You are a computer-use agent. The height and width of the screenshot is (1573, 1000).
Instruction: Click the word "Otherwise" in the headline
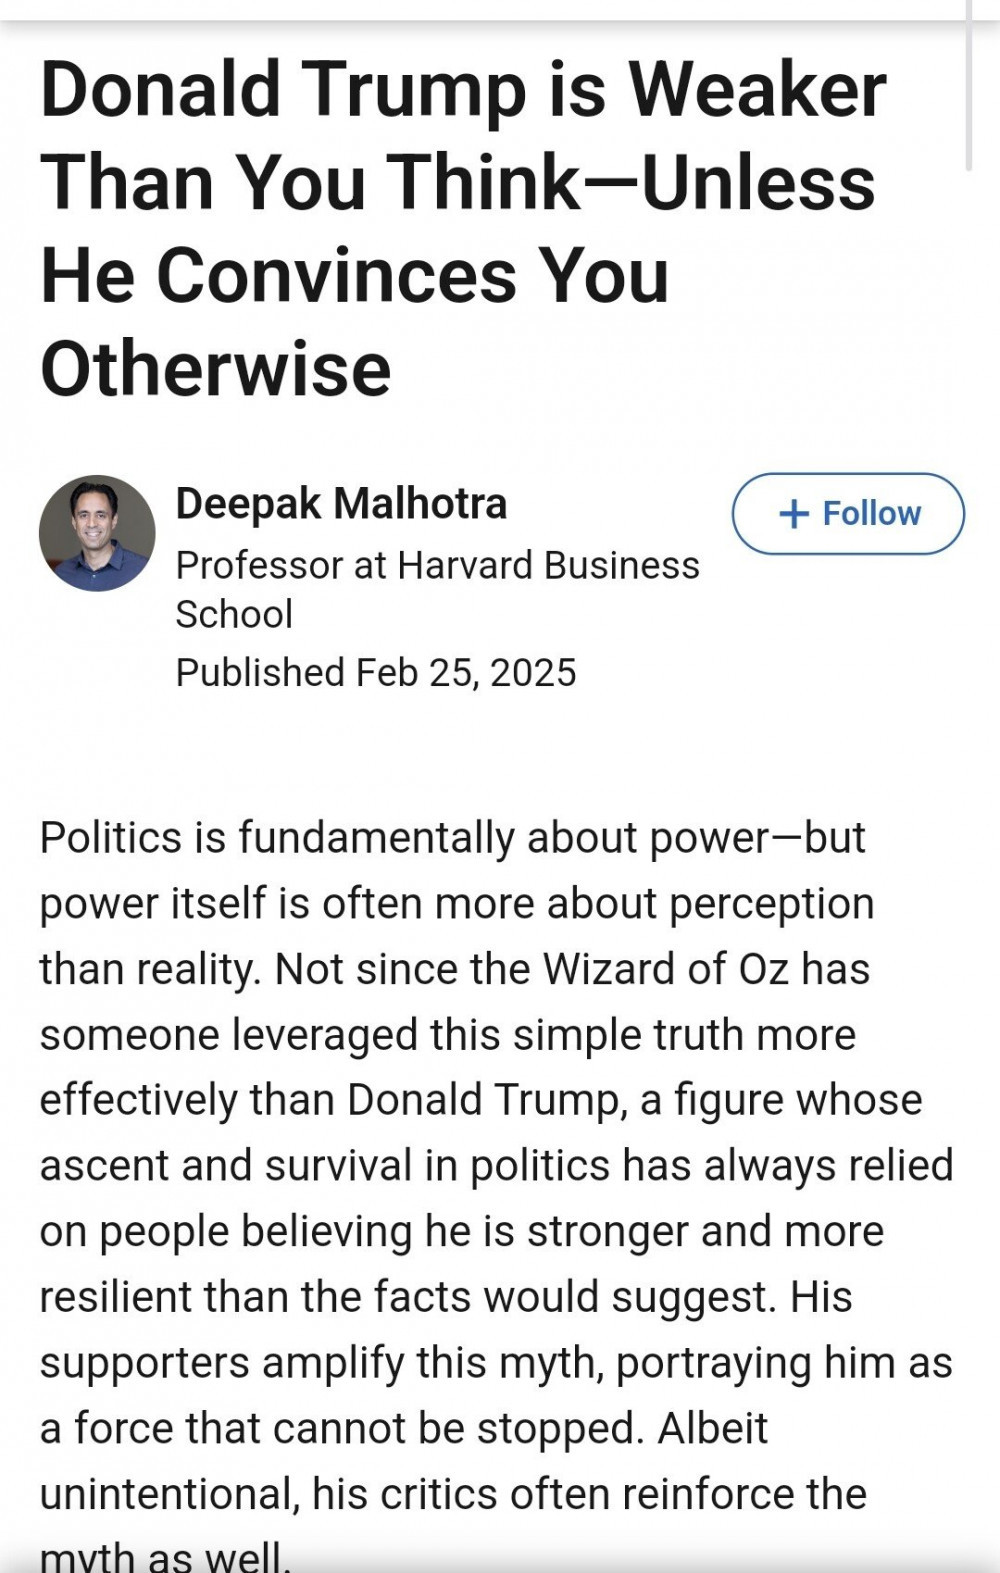click(x=215, y=368)
